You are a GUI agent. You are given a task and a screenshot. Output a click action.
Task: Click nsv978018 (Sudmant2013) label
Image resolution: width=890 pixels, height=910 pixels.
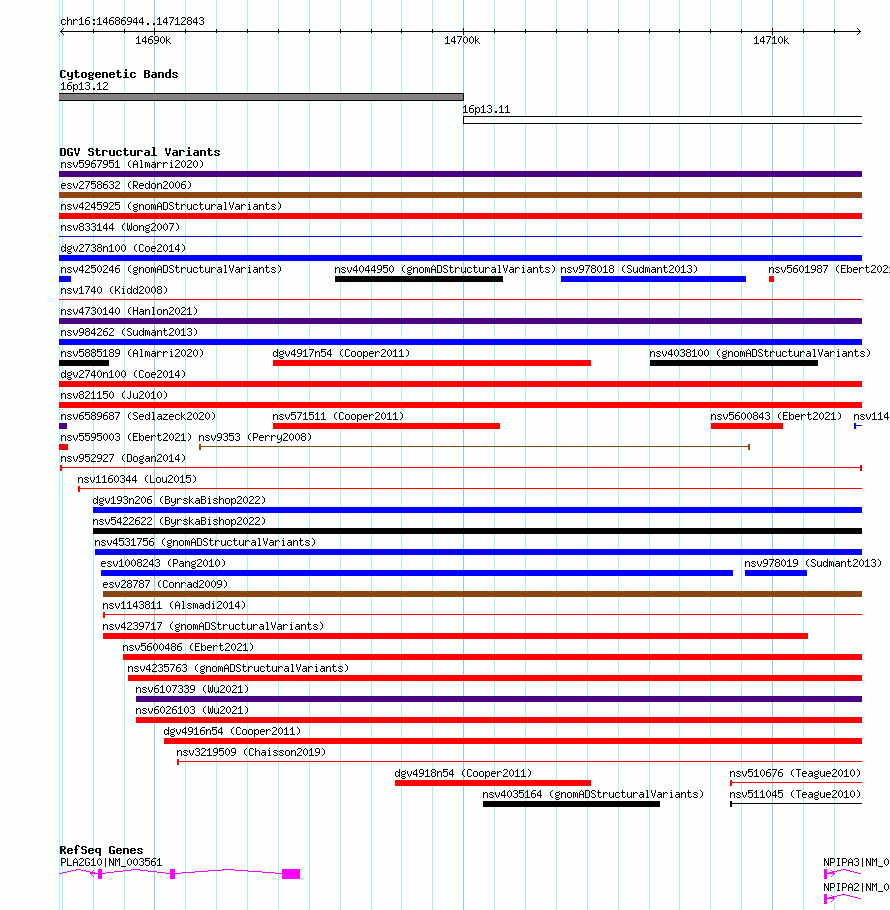tap(629, 269)
